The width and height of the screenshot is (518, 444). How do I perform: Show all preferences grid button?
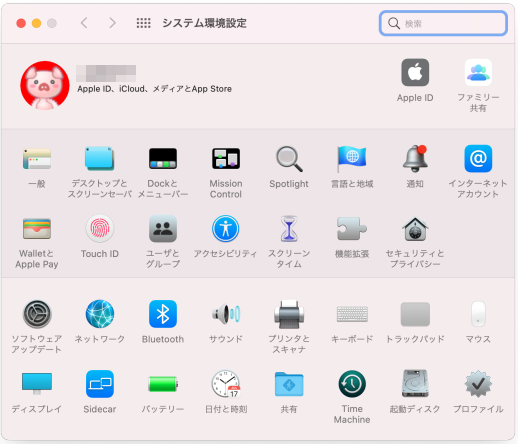pos(144,23)
